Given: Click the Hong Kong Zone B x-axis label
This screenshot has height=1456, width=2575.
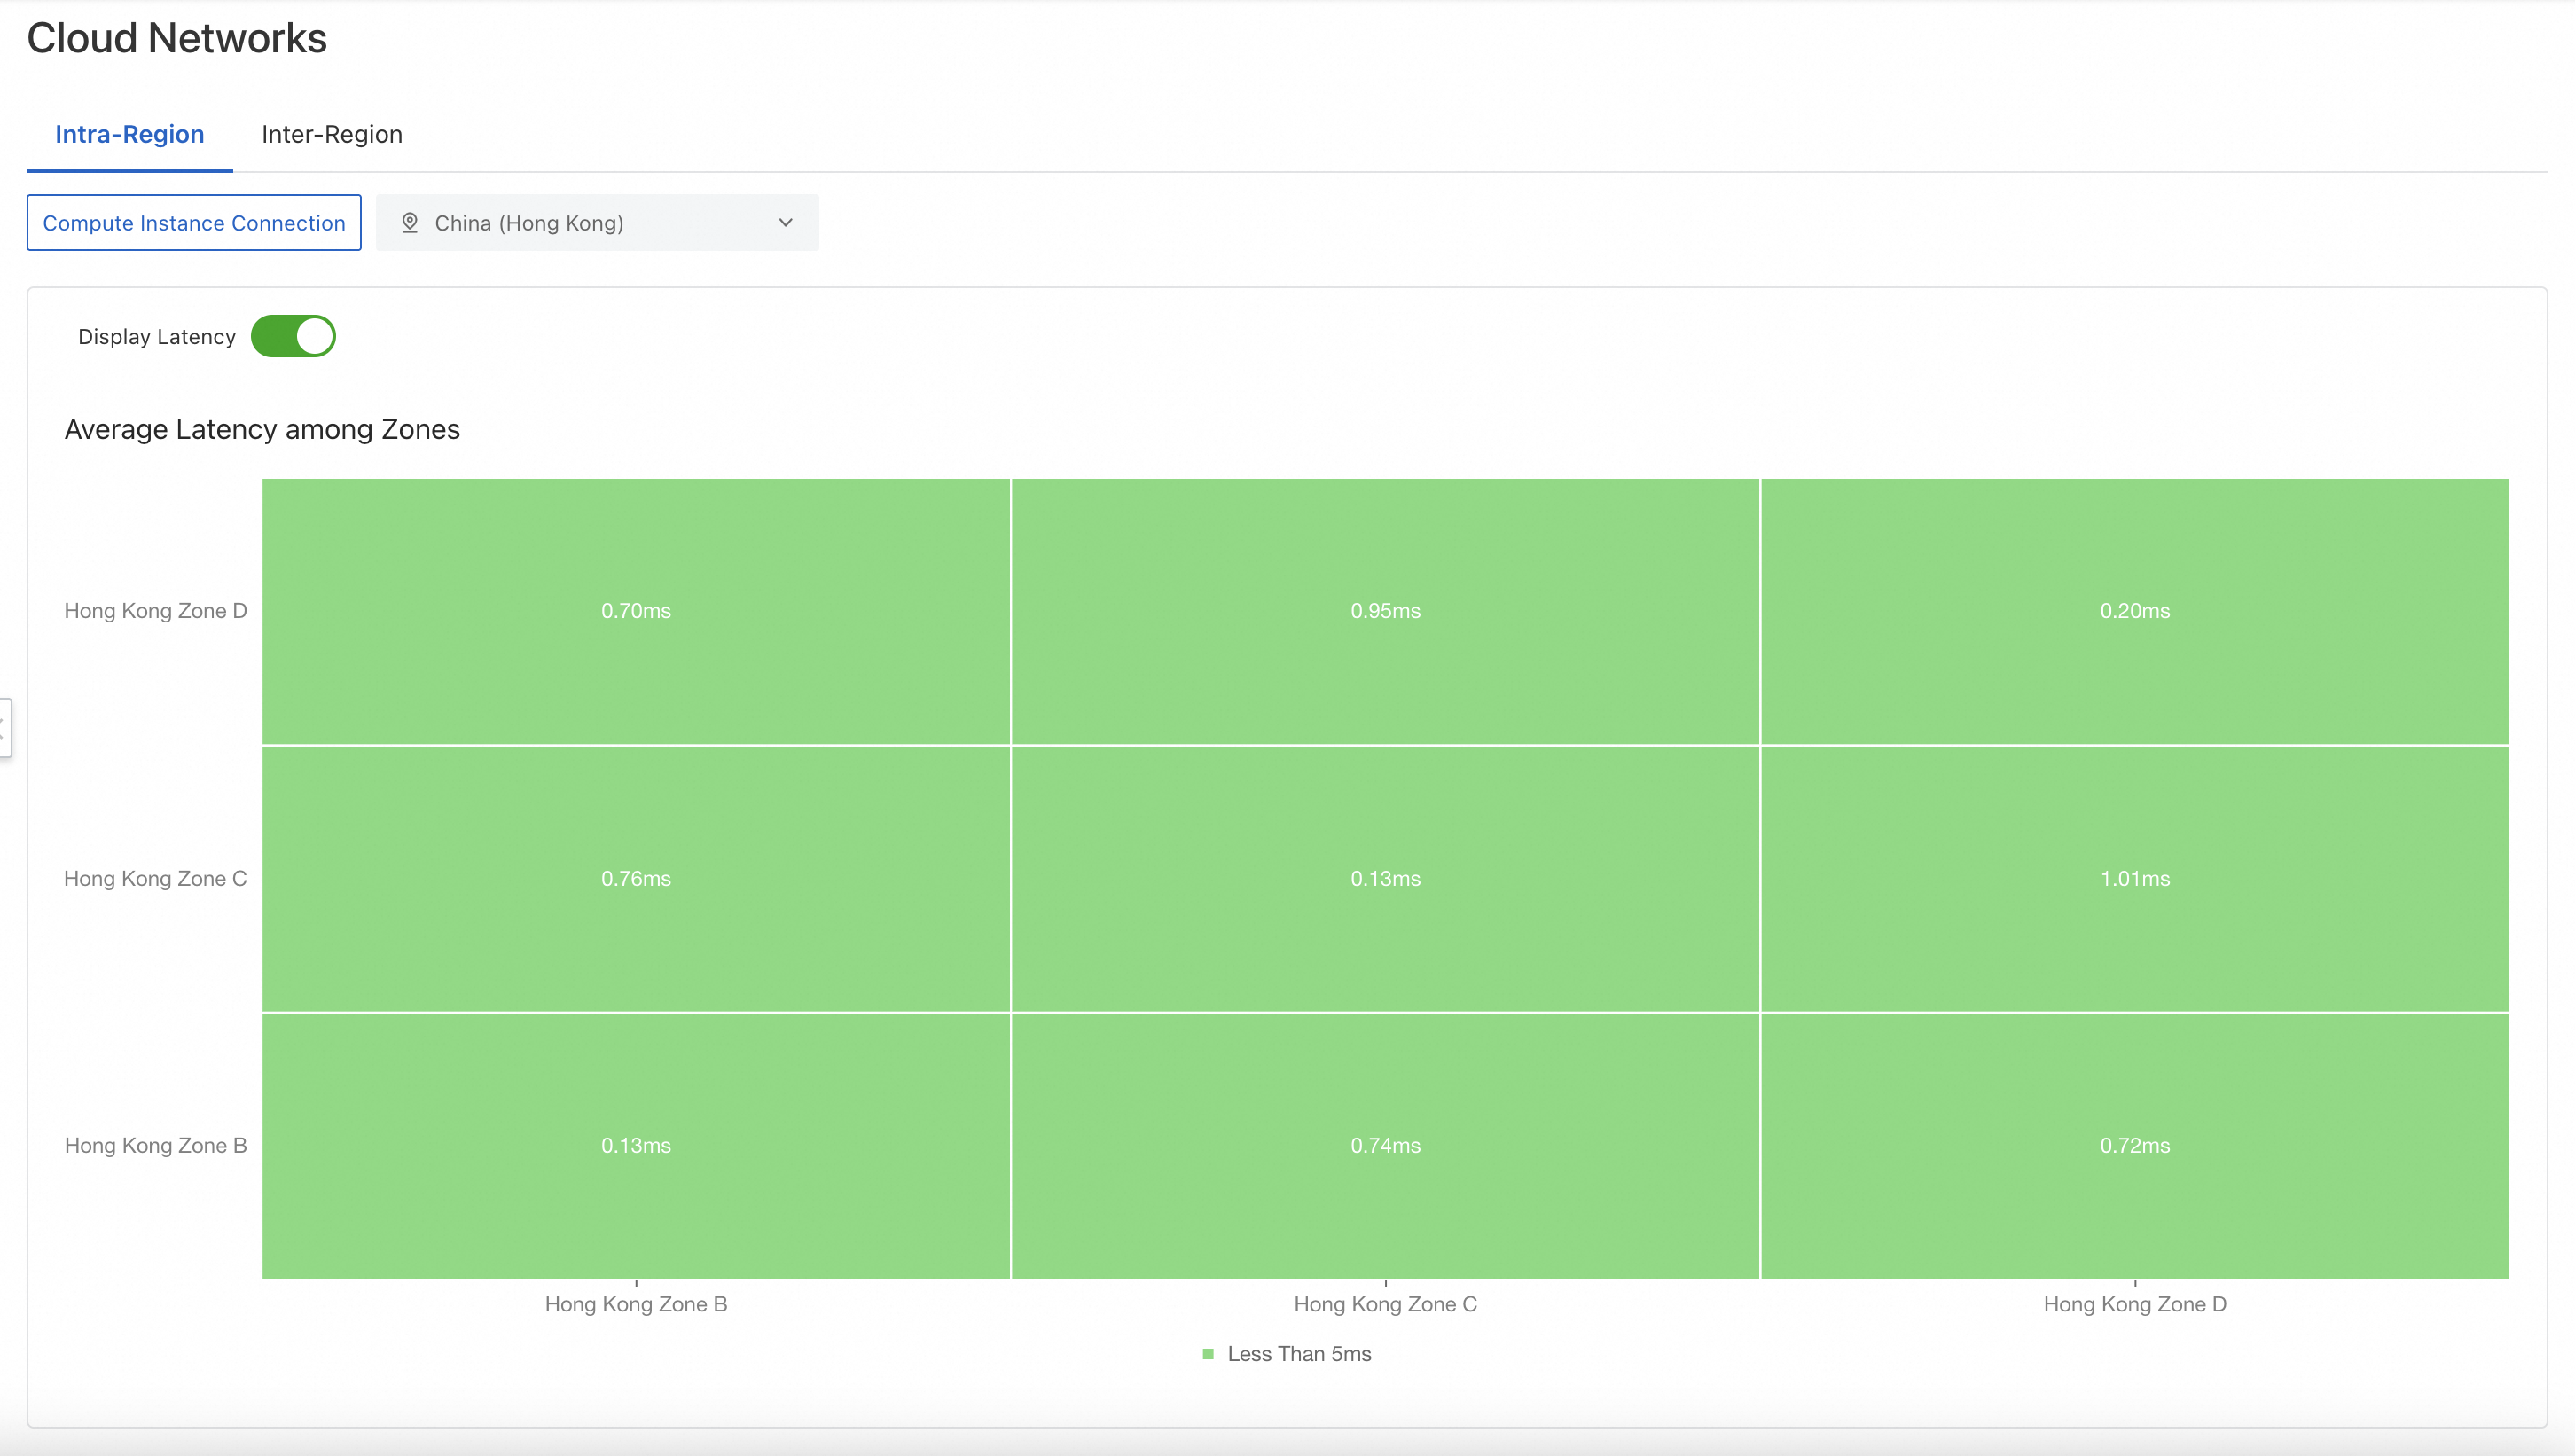Looking at the screenshot, I should [636, 1304].
